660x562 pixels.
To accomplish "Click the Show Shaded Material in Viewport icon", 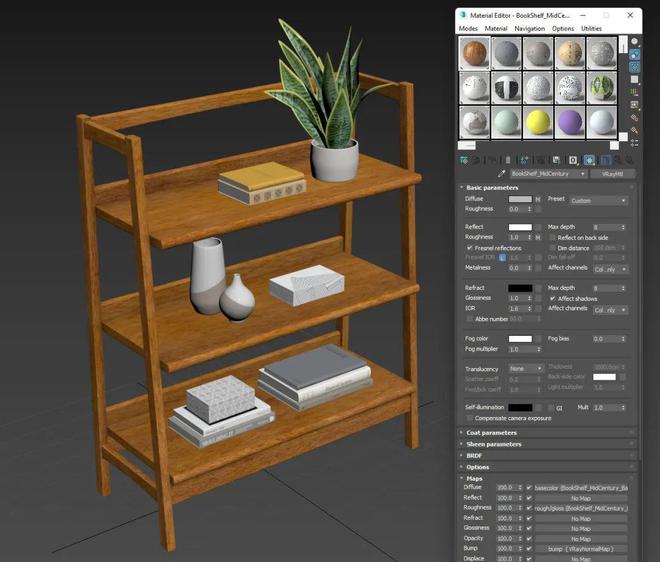I will click(x=589, y=159).
